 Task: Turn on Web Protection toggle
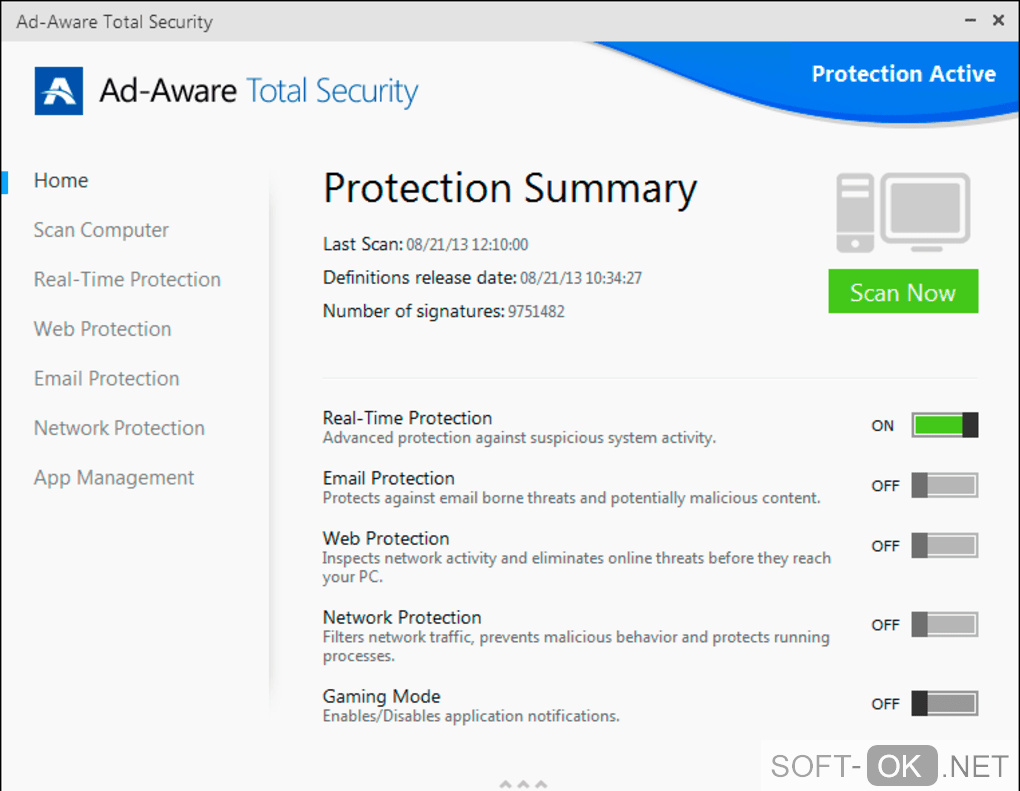coord(944,546)
